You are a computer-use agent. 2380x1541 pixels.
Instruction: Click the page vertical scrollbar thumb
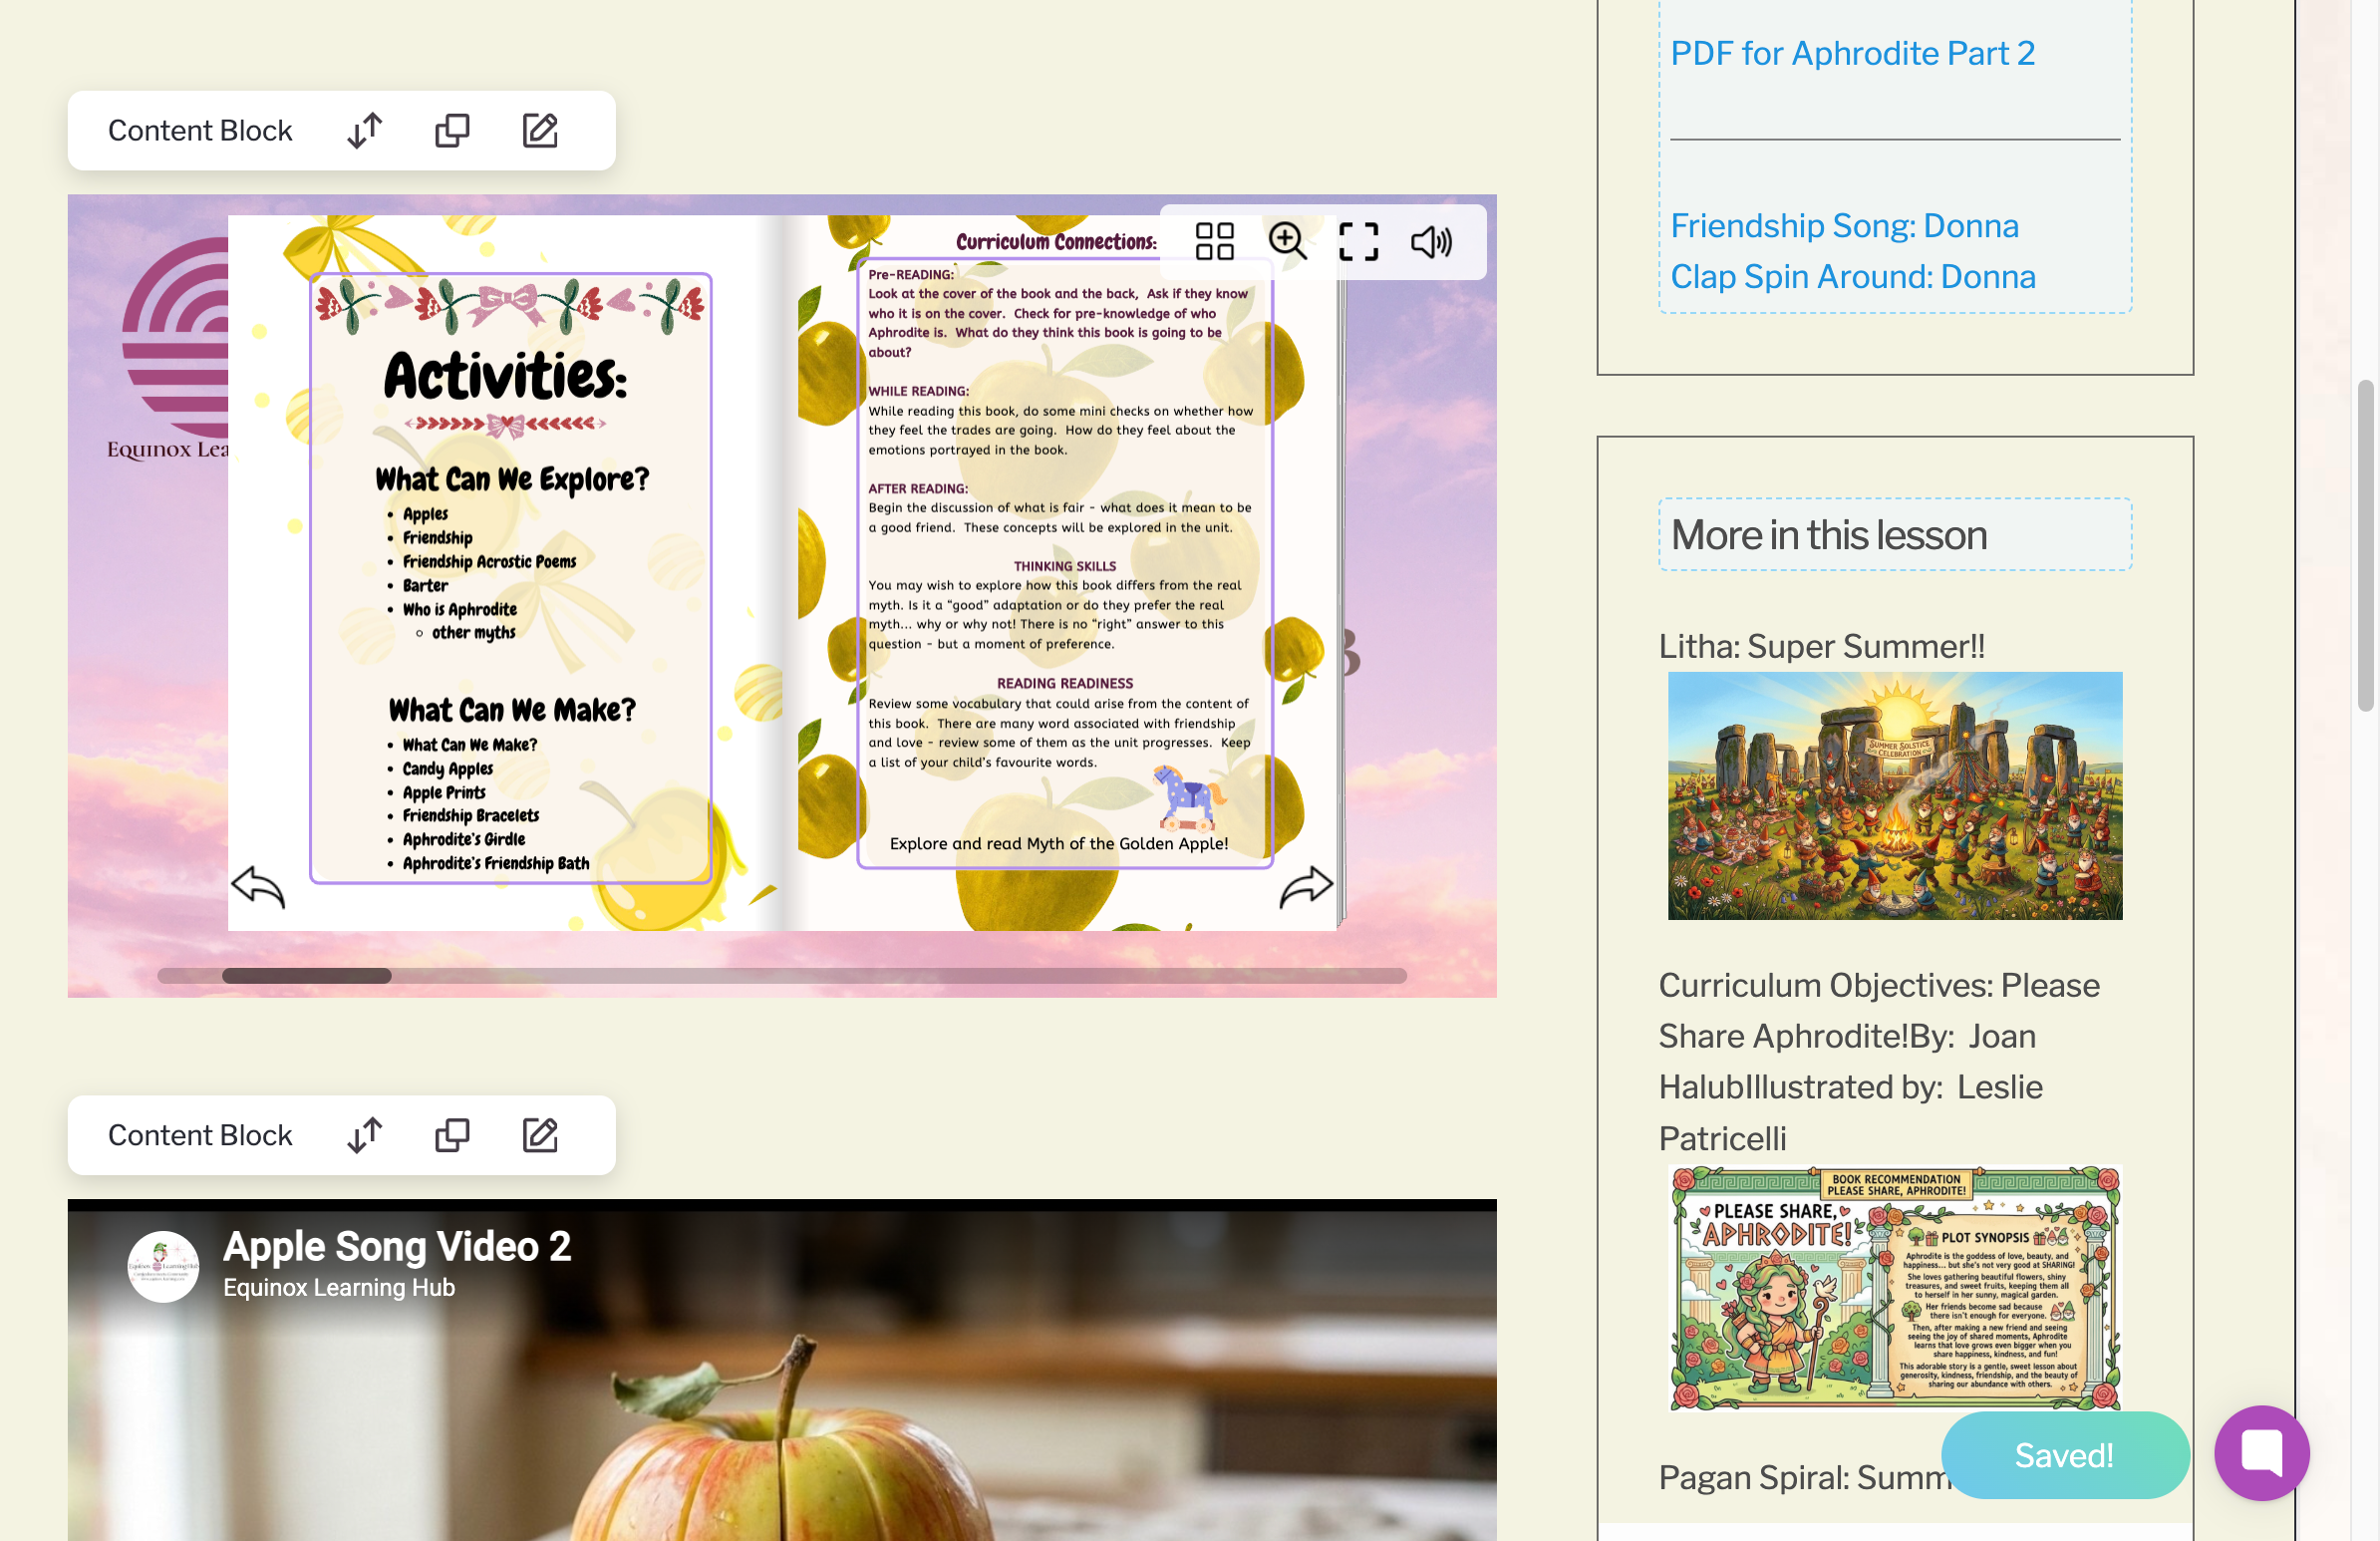coord(2365,545)
